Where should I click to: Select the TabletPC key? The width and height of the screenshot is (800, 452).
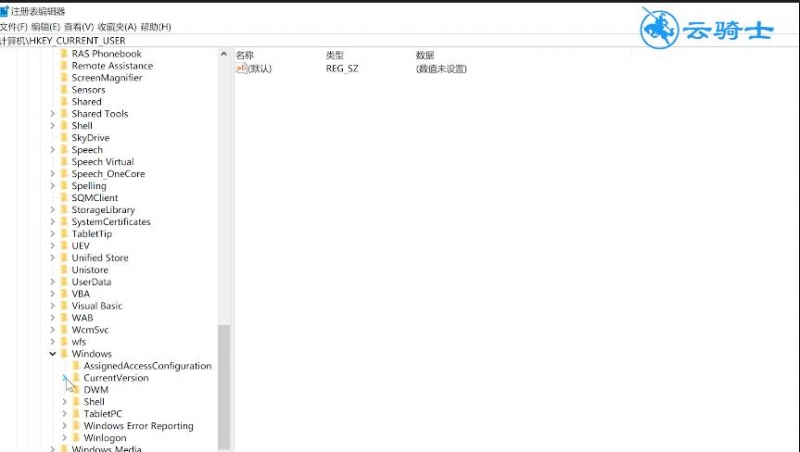103,414
